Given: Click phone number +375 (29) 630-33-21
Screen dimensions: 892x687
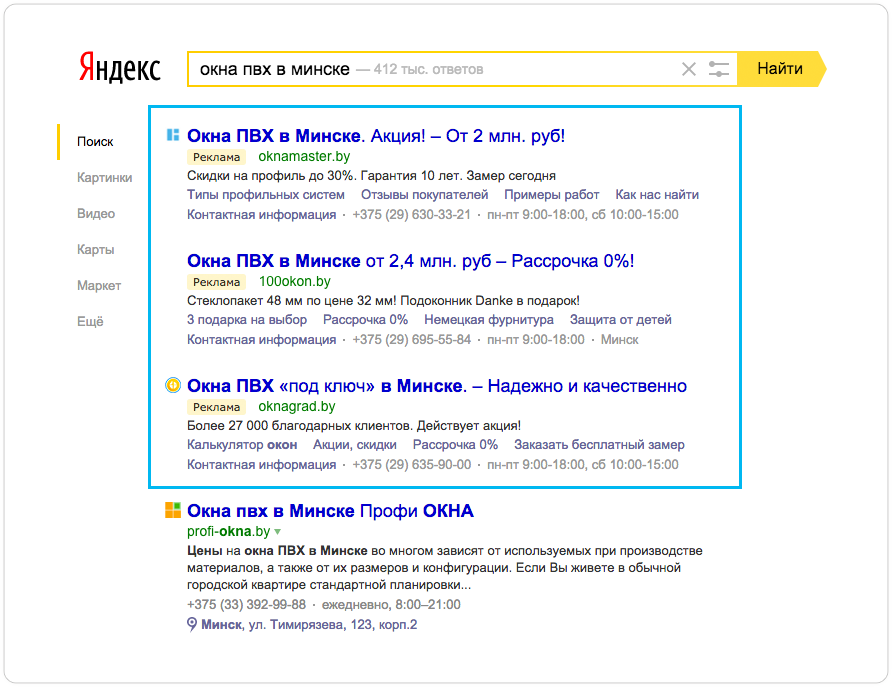Looking at the screenshot, I should 411,214.
